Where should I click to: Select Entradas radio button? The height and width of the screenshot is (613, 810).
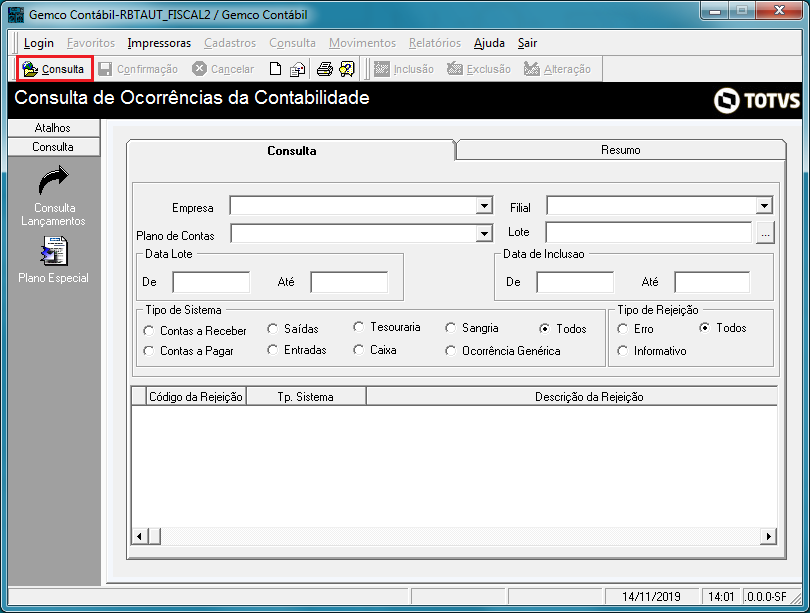(x=272, y=350)
